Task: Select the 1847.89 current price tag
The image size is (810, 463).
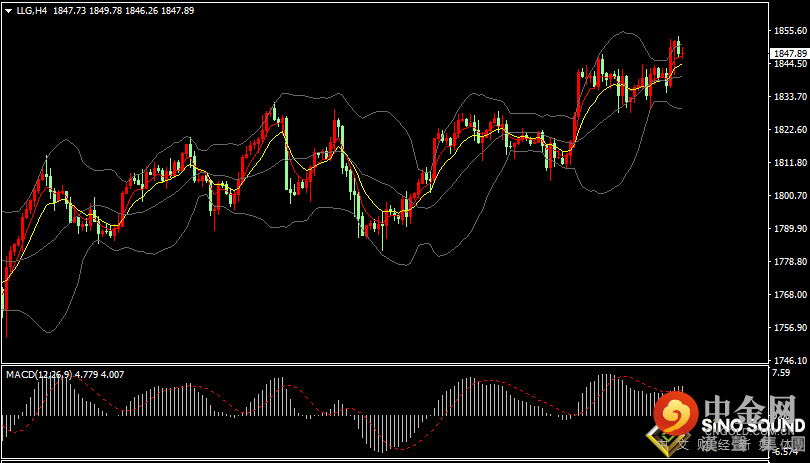Action: point(789,54)
